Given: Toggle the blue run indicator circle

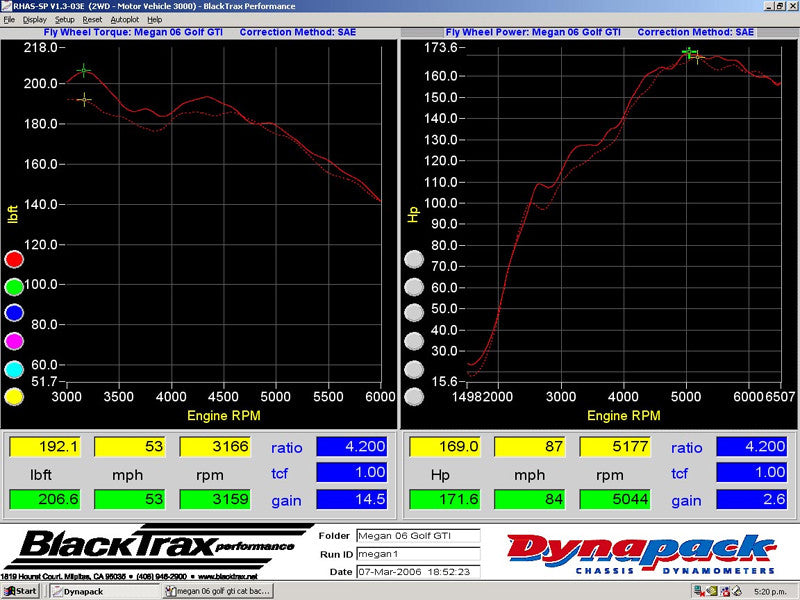Looking at the screenshot, I should [14, 314].
